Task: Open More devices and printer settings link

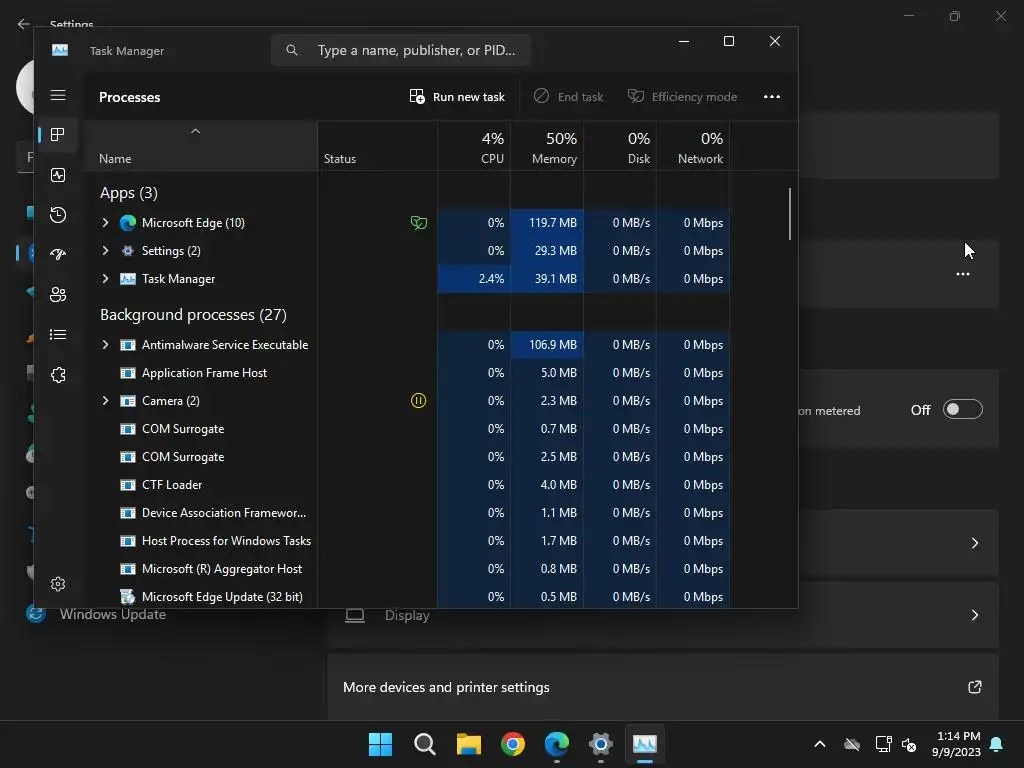Action: pyautogui.click(x=663, y=687)
